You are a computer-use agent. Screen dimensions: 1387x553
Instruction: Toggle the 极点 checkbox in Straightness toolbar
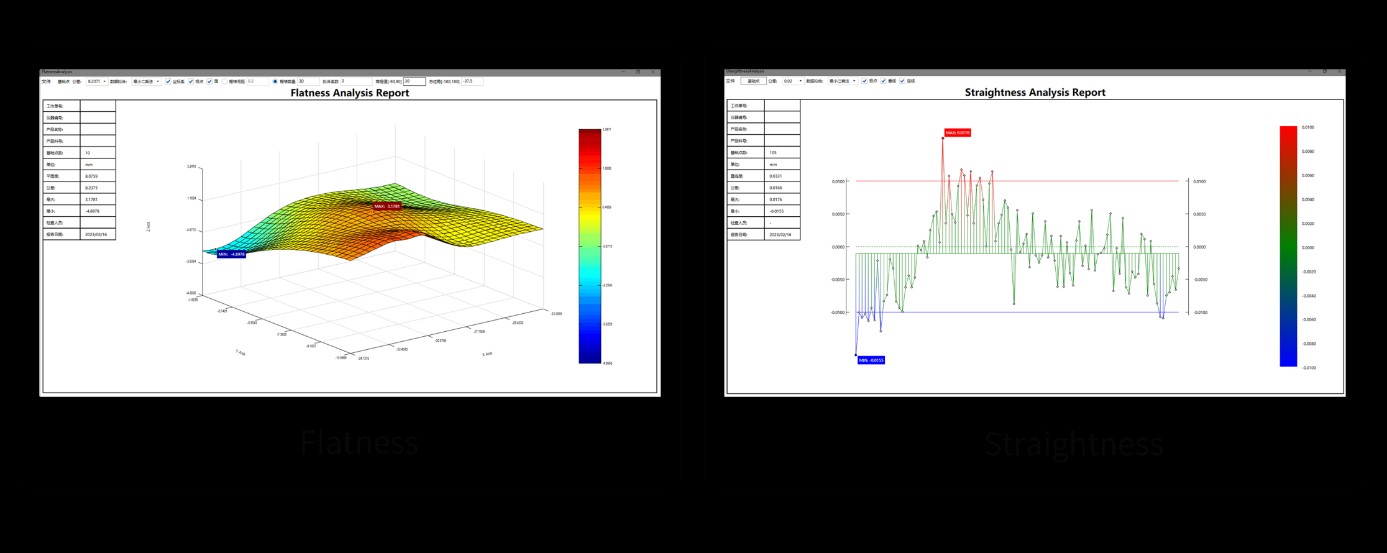(x=864, y=81)
